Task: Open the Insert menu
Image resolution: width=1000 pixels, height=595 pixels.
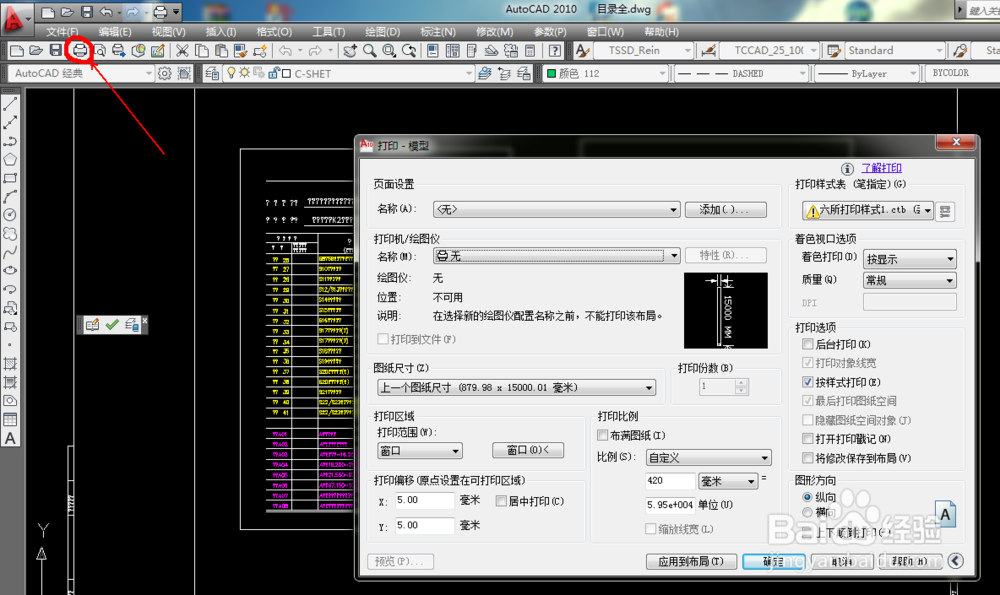Action: click(x=221, y=32)
